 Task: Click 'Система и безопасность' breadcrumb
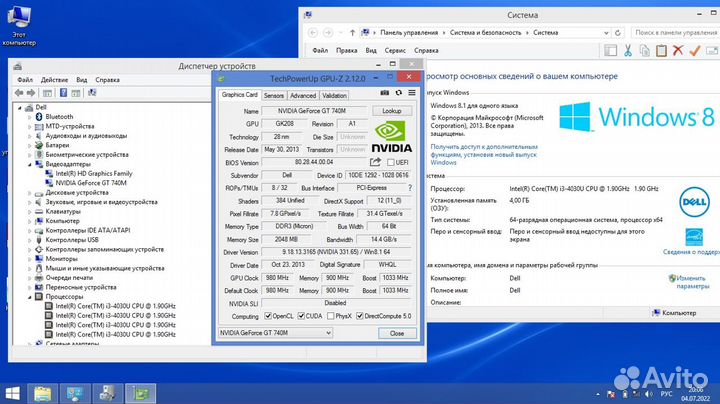(485, 33)
